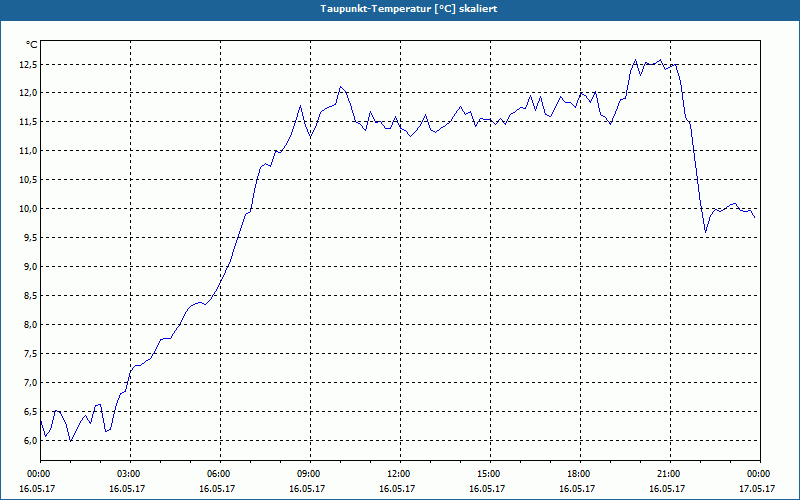Pick the 10,0 y-axis label
This screenshot has height=500, width=800.
coord(28,209)
